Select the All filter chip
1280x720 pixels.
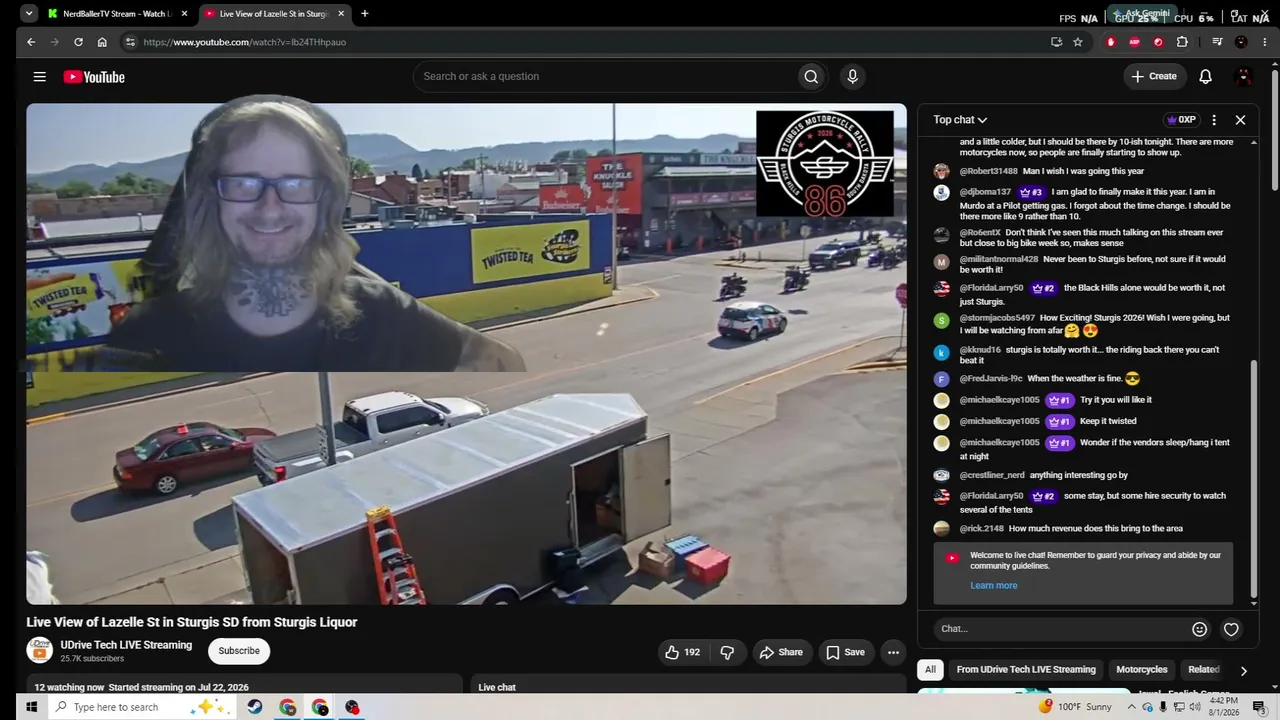click(930, 670)
